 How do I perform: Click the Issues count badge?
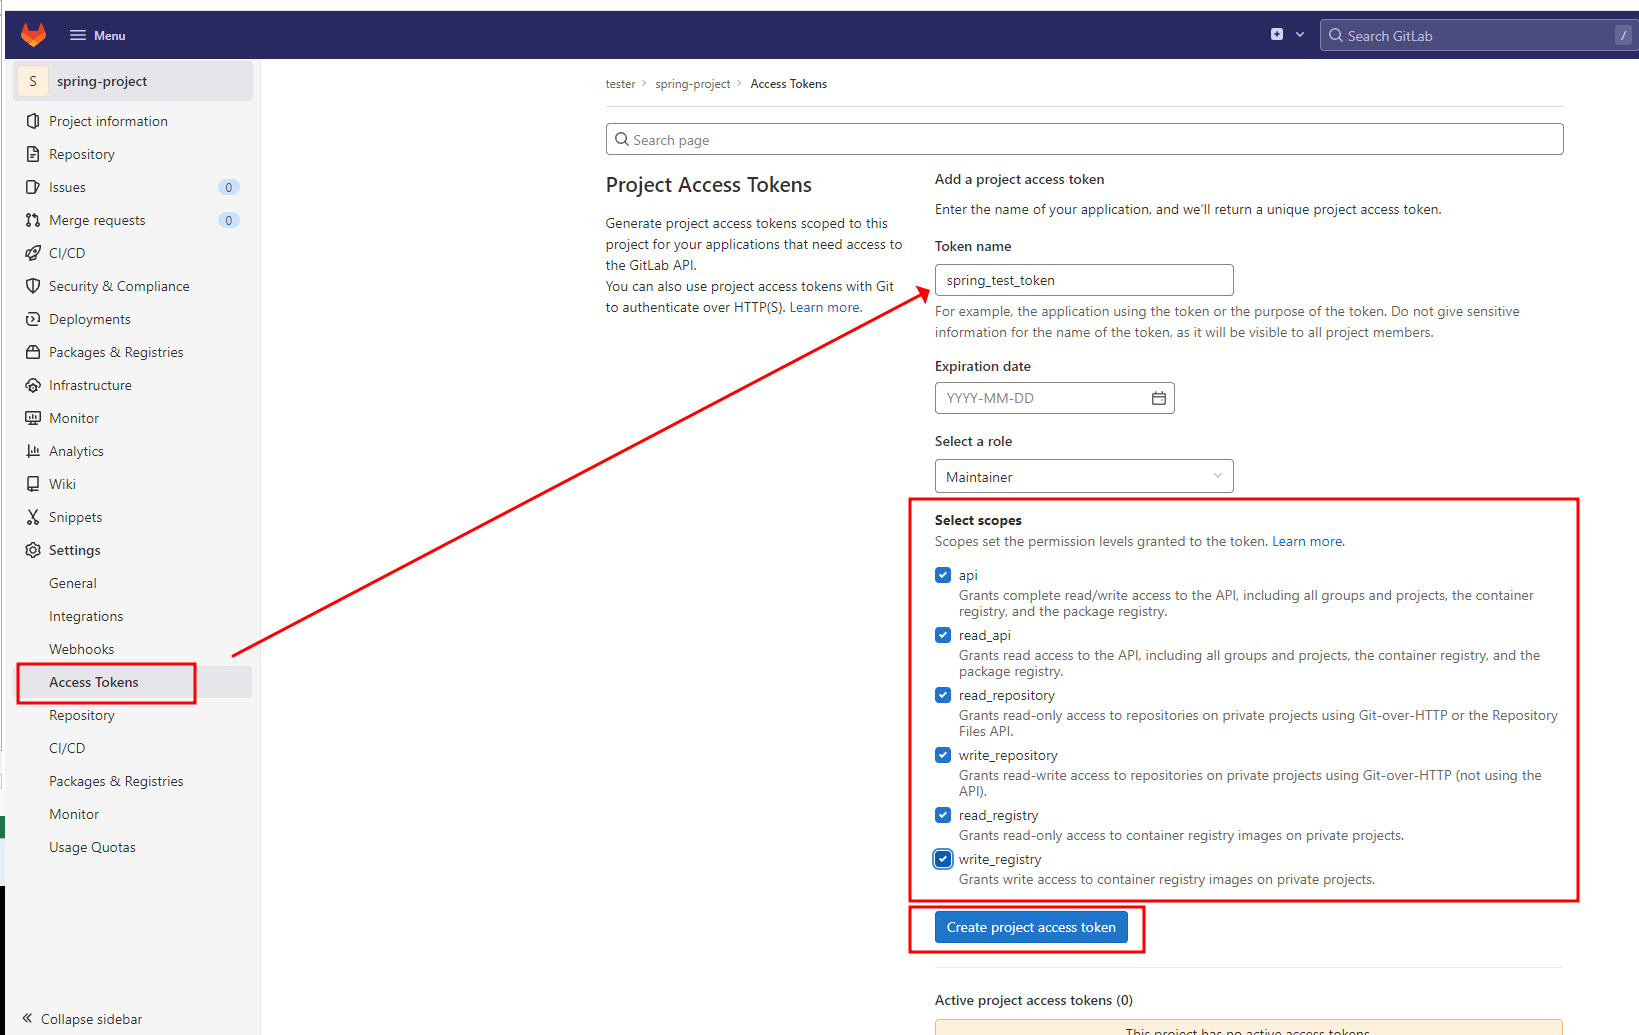229,187
